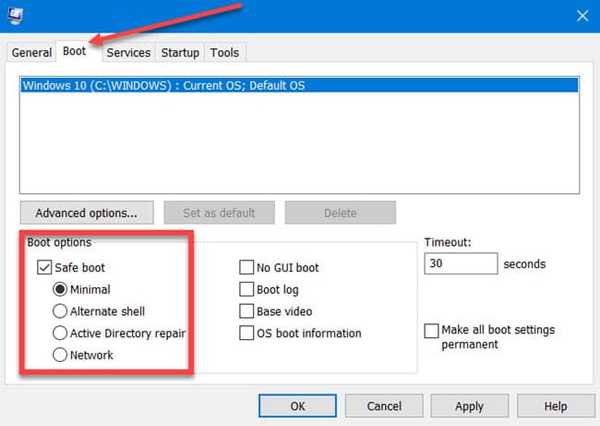Check OS boot information option
The image size is (600, 426).
(x=246, y=333)
